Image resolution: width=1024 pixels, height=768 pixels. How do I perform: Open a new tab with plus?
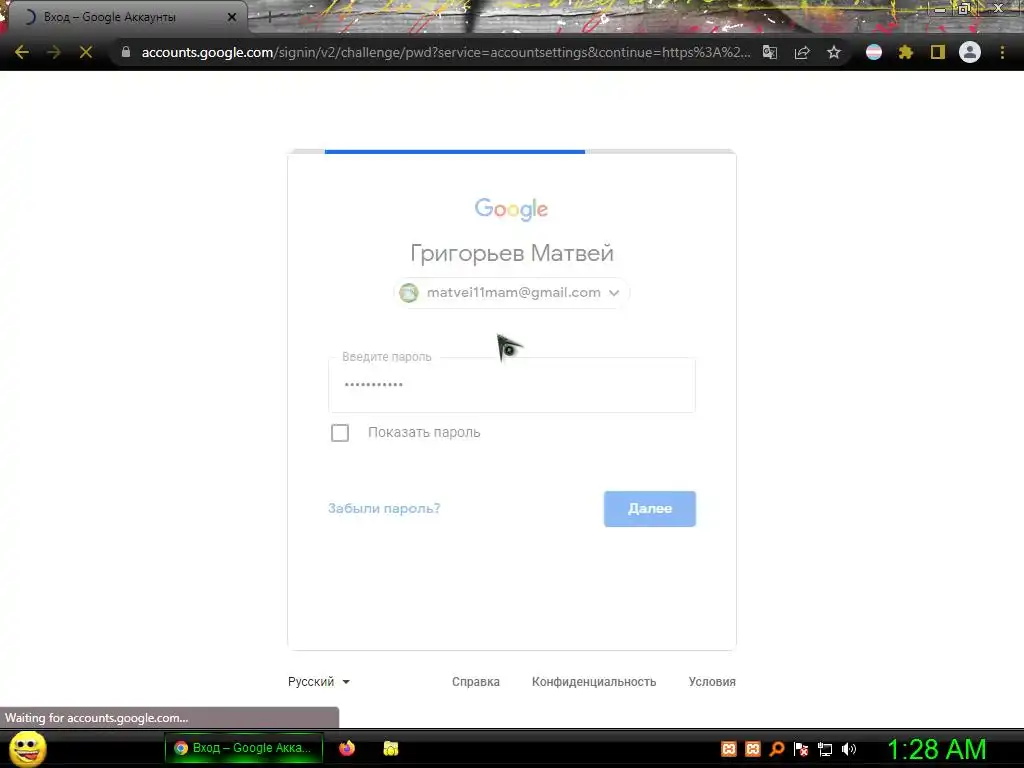pos(269,18)
